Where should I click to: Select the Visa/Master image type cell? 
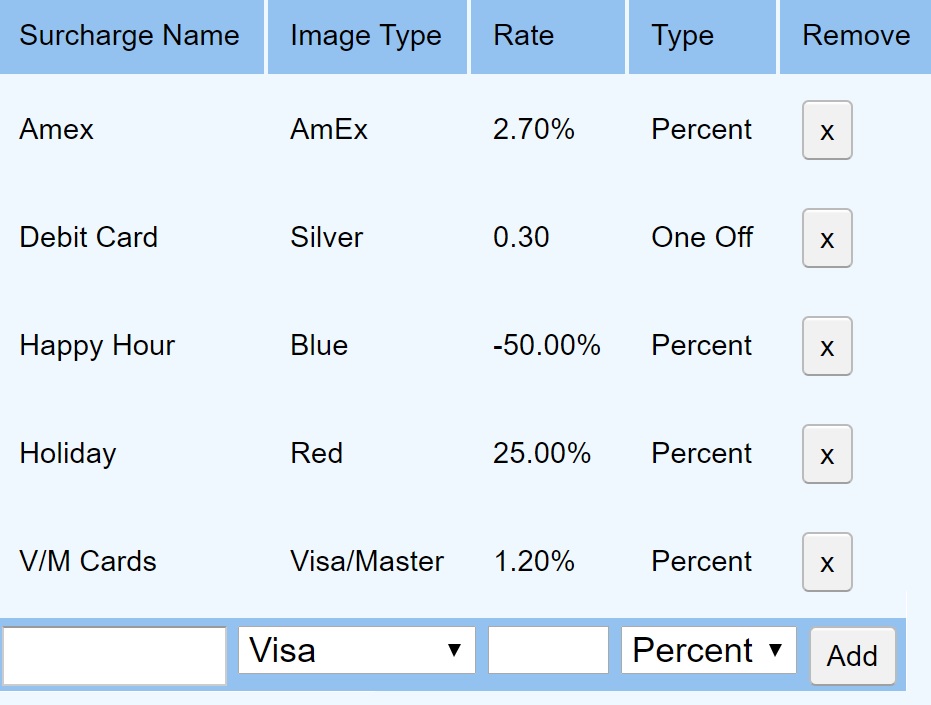(364, 562)
